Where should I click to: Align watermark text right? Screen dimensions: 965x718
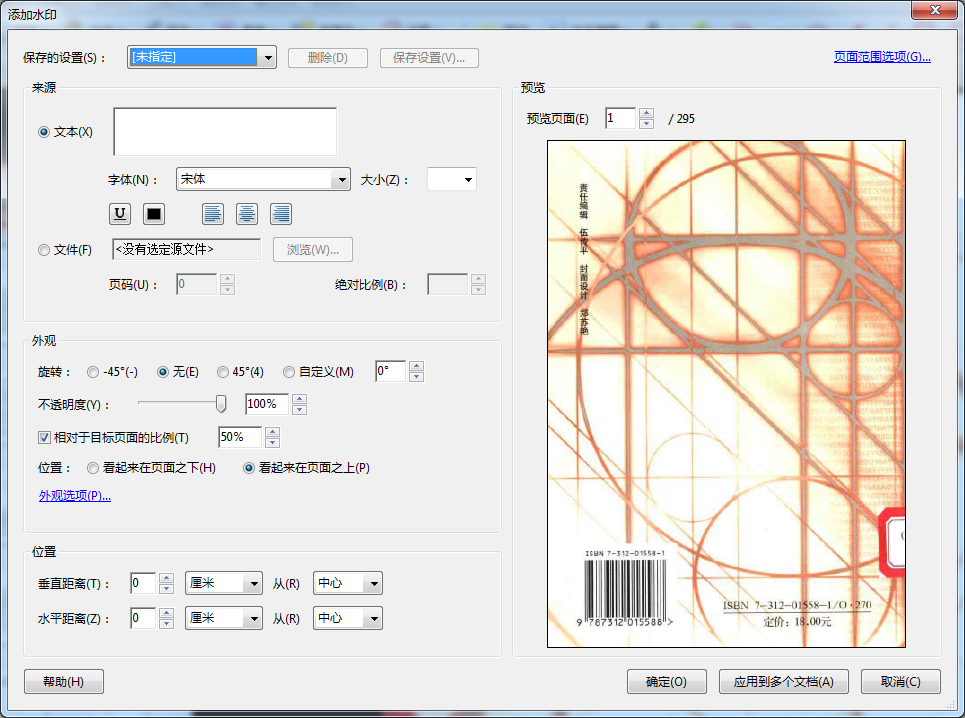coord(281,214)
